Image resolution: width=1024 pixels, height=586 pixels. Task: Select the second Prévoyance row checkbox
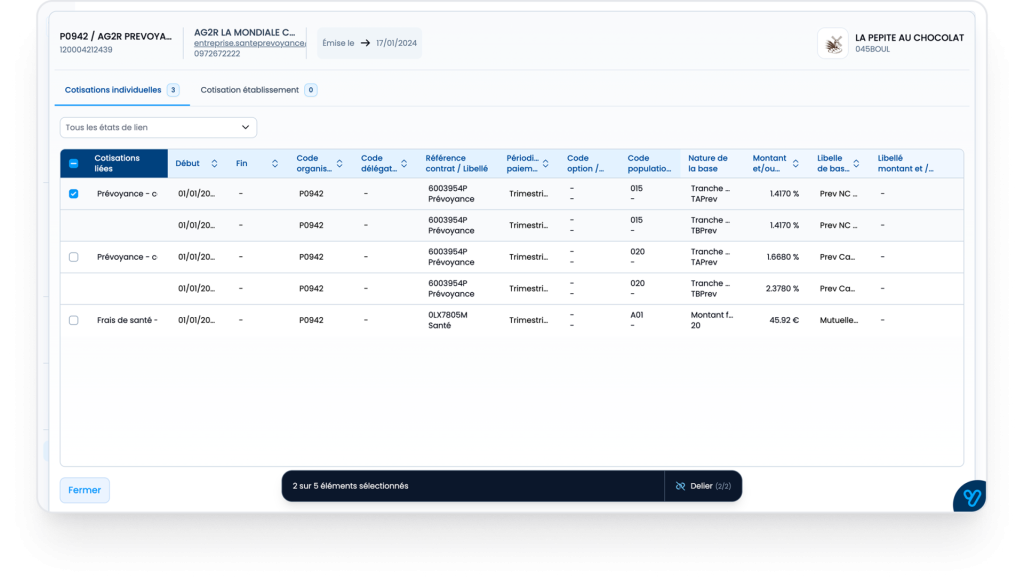(x=74, y=257)
